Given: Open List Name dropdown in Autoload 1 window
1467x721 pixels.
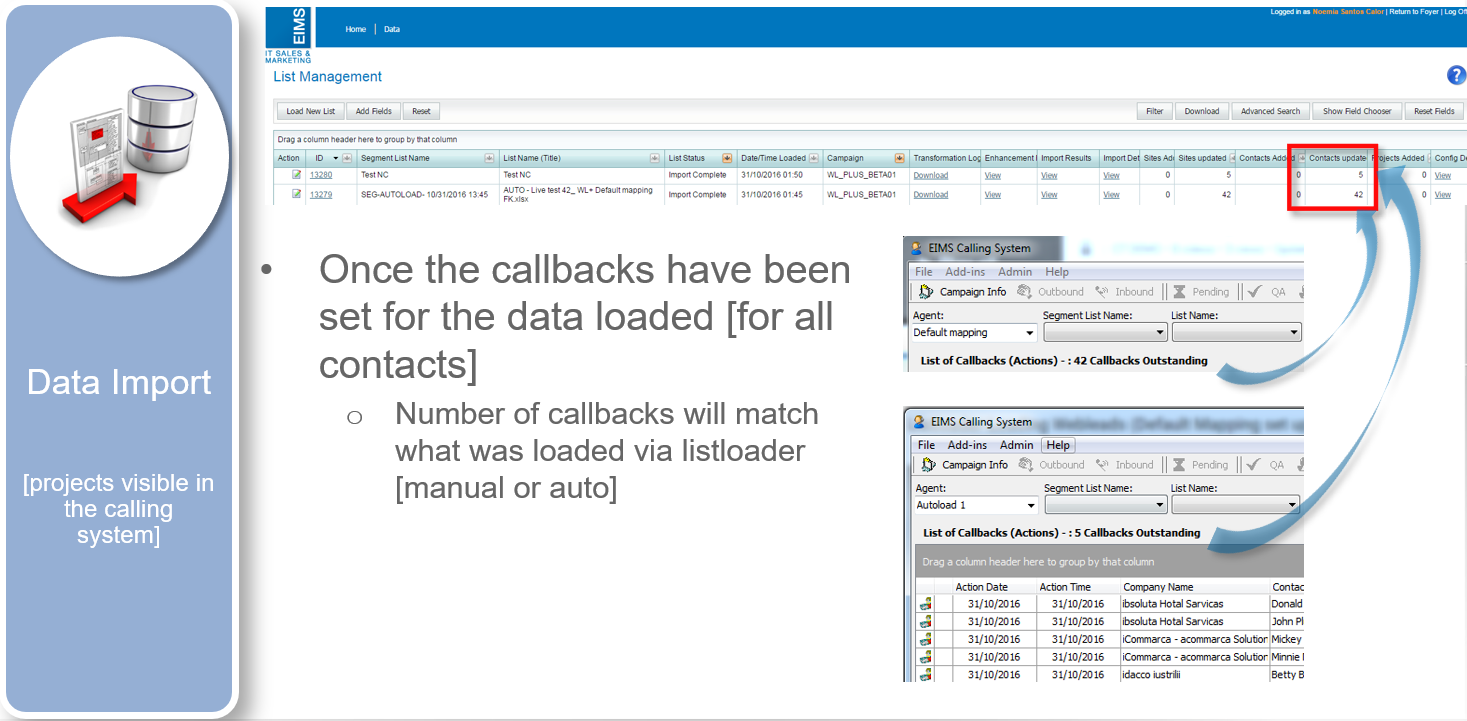Looking at the screenshot, I should [1236, 506].
